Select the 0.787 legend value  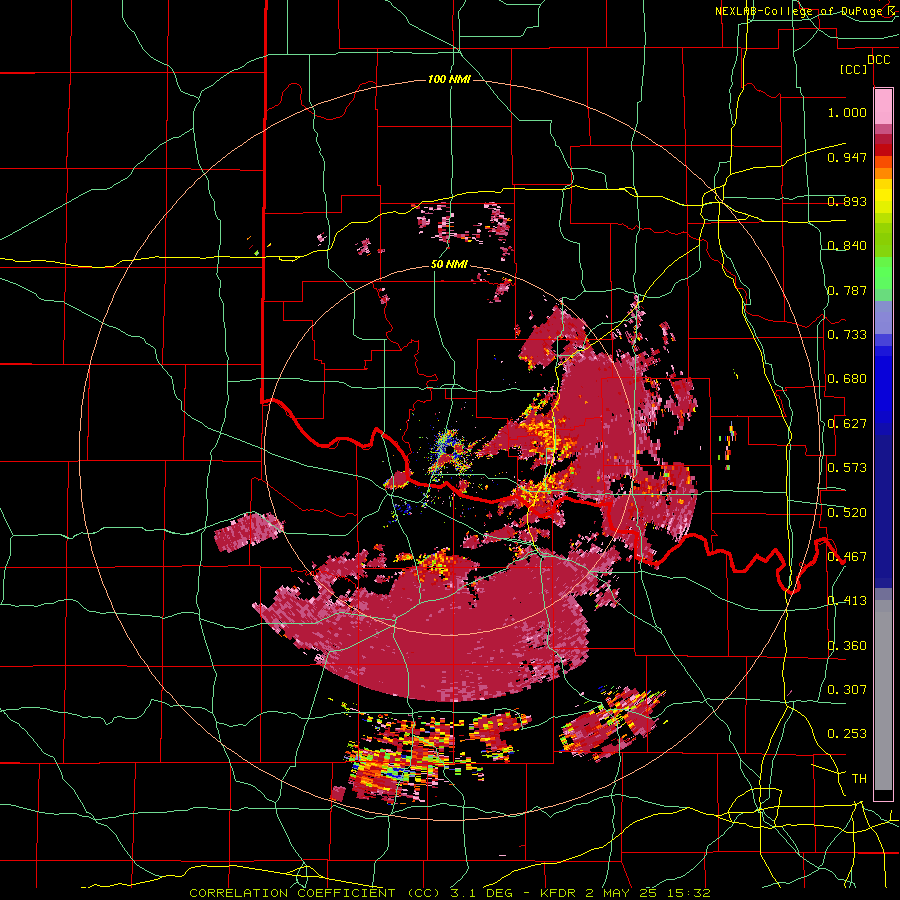(847, 290)
